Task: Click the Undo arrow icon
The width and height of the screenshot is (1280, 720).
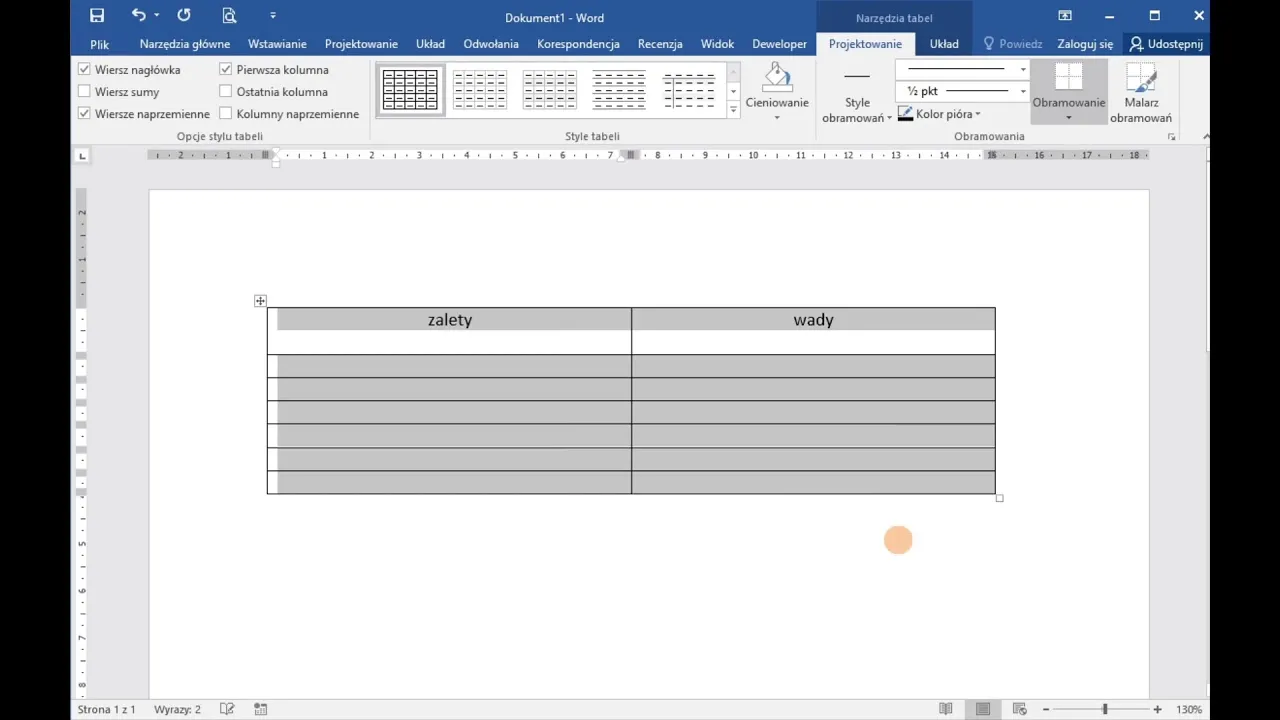Action: pyautogui.click(x=139, y=16)
